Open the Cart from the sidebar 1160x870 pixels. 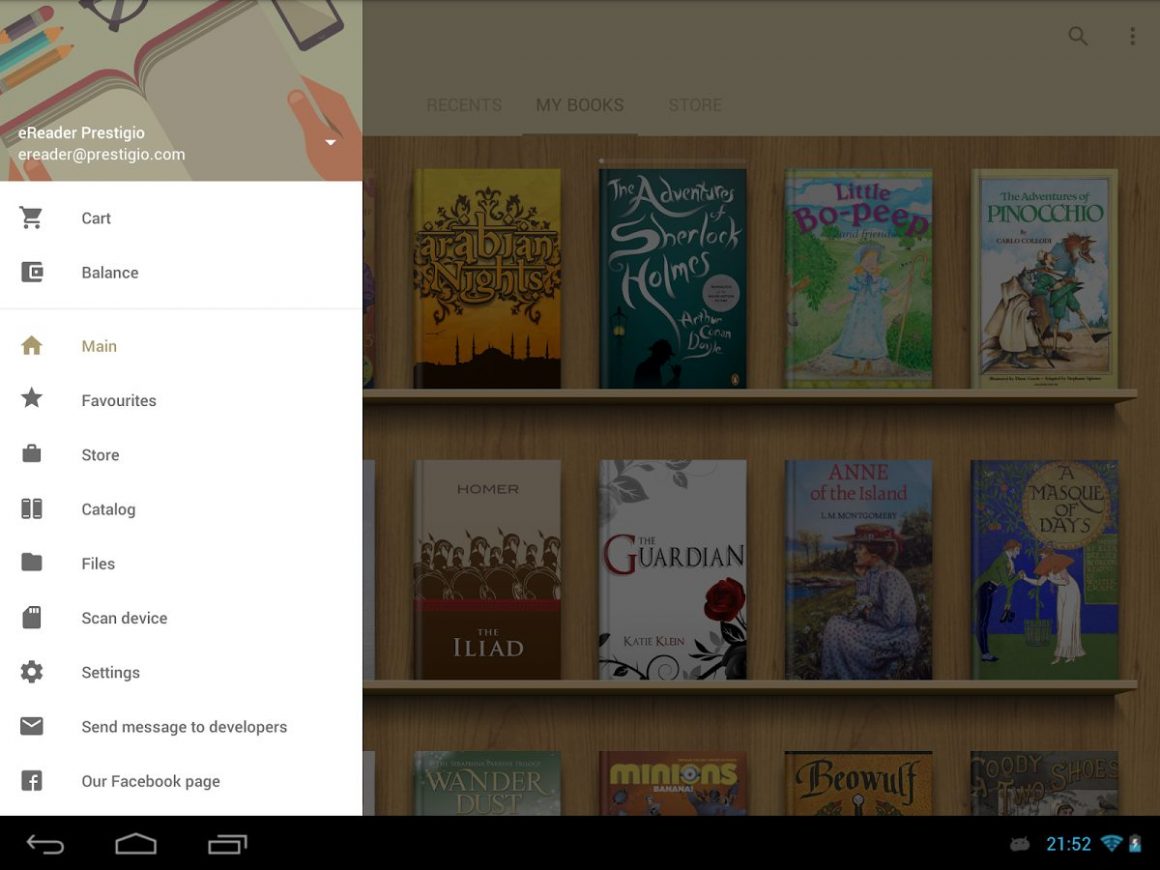click(96, 218)
